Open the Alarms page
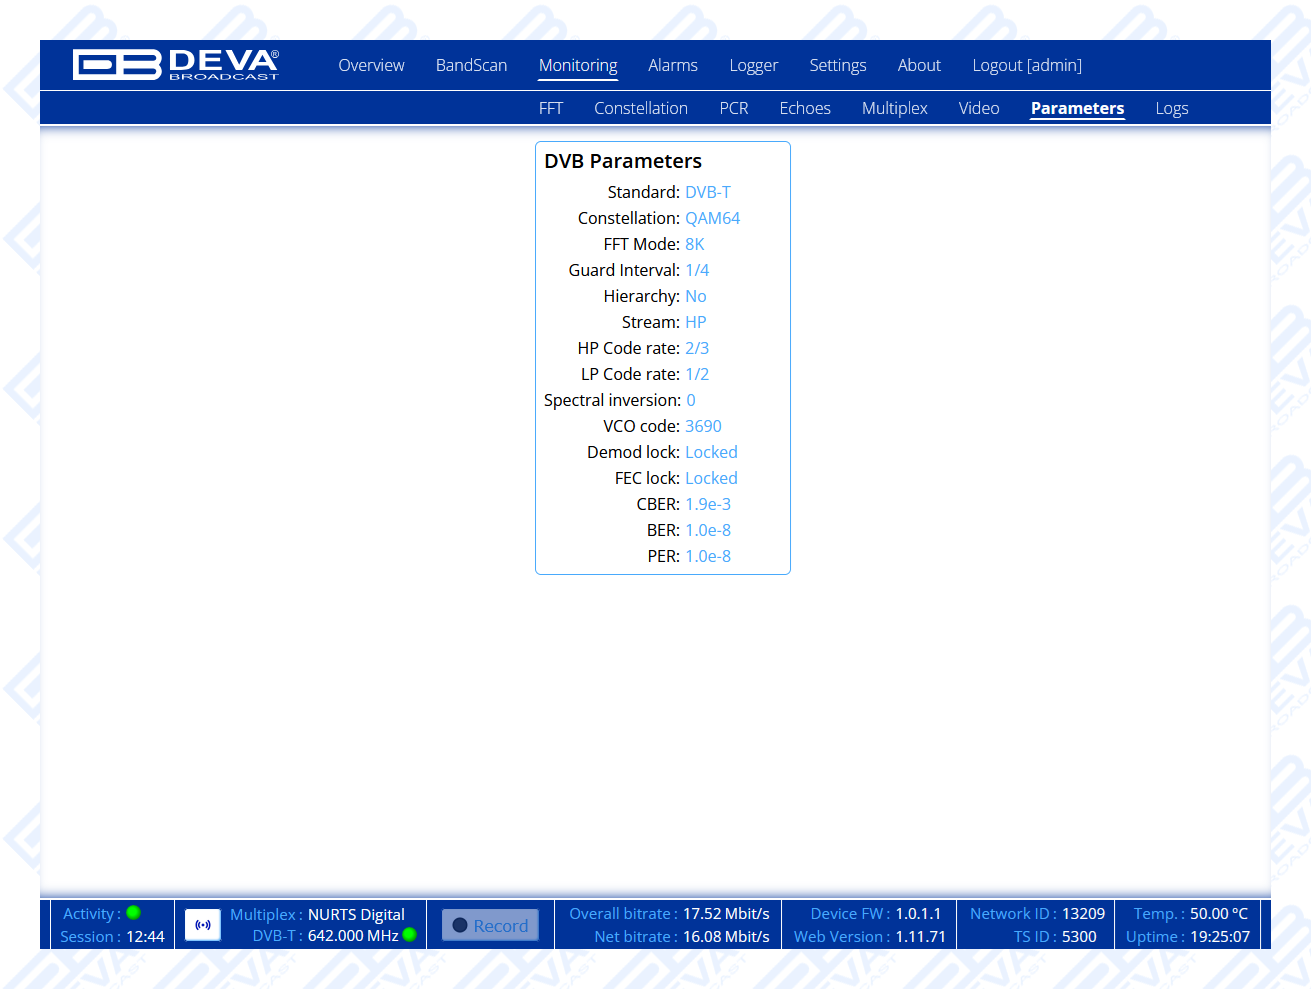The image size is (1311, 989). pyautogui.click(x=673, y=66)
